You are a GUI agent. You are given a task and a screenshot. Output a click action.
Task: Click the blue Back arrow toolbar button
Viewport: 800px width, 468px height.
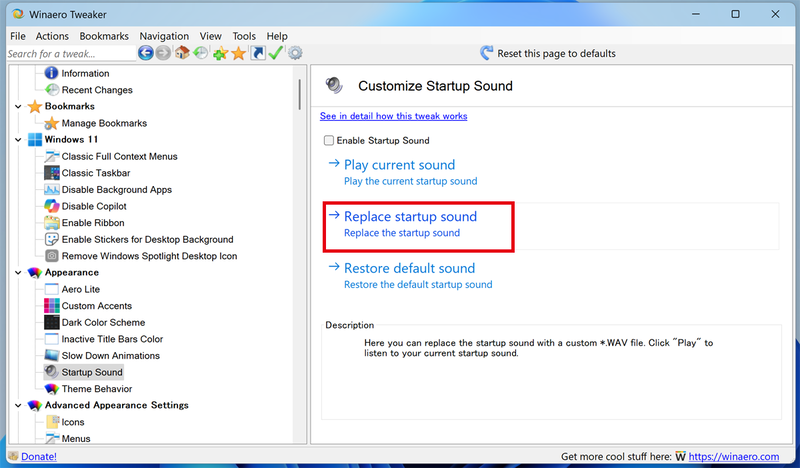145,53
